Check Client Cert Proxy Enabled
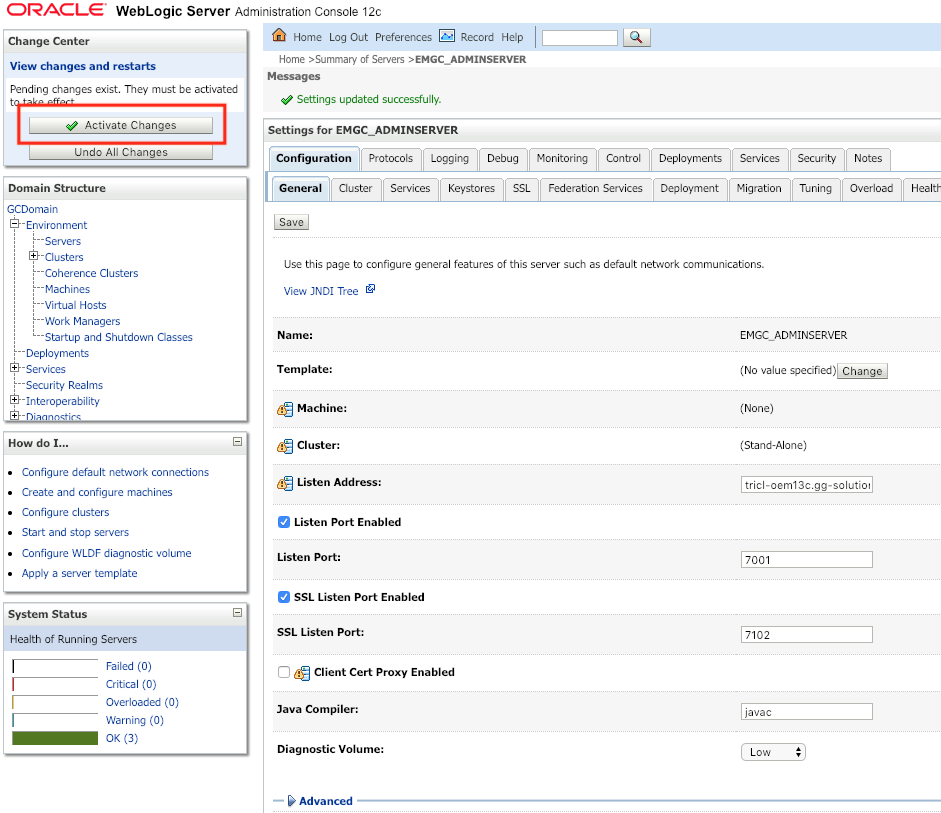The width and height of the screenshot is (941, 813). tap(284, 672)
